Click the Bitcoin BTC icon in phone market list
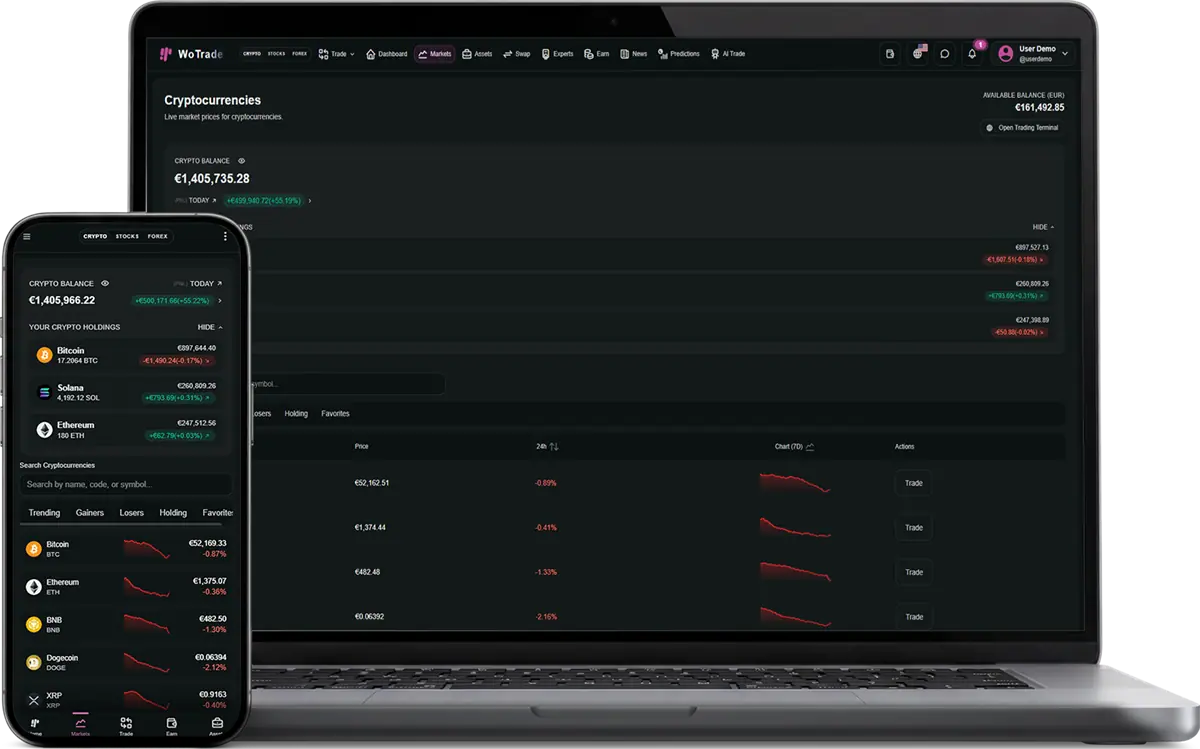1200x749 pixels. [x=33, y=549]
